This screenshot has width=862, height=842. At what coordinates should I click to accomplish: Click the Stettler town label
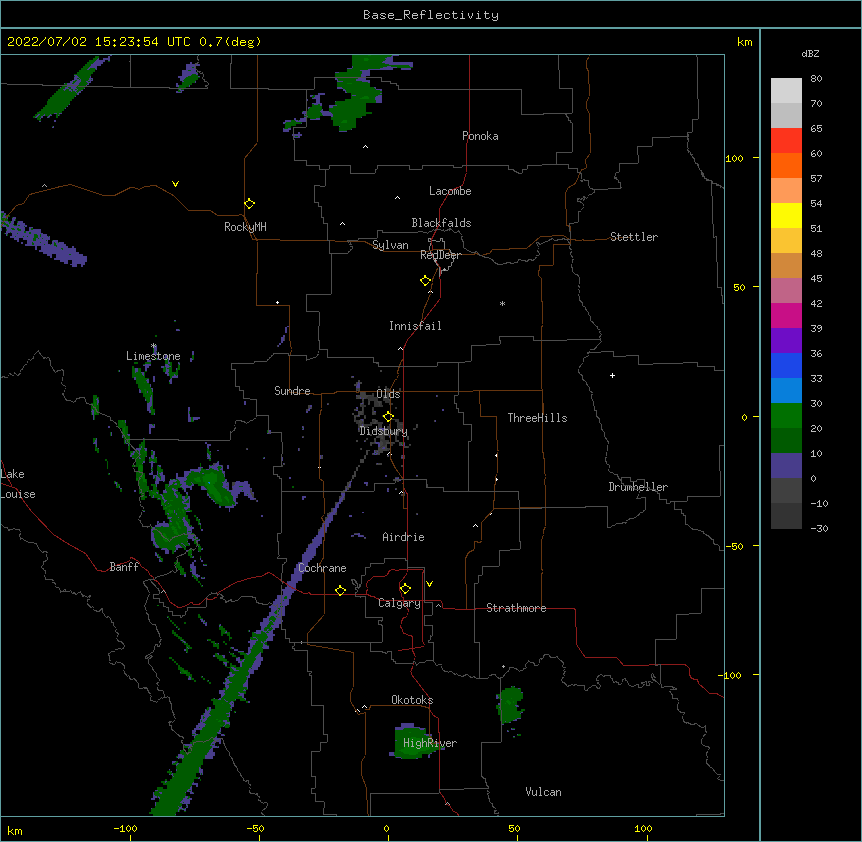tap(634, 237)
